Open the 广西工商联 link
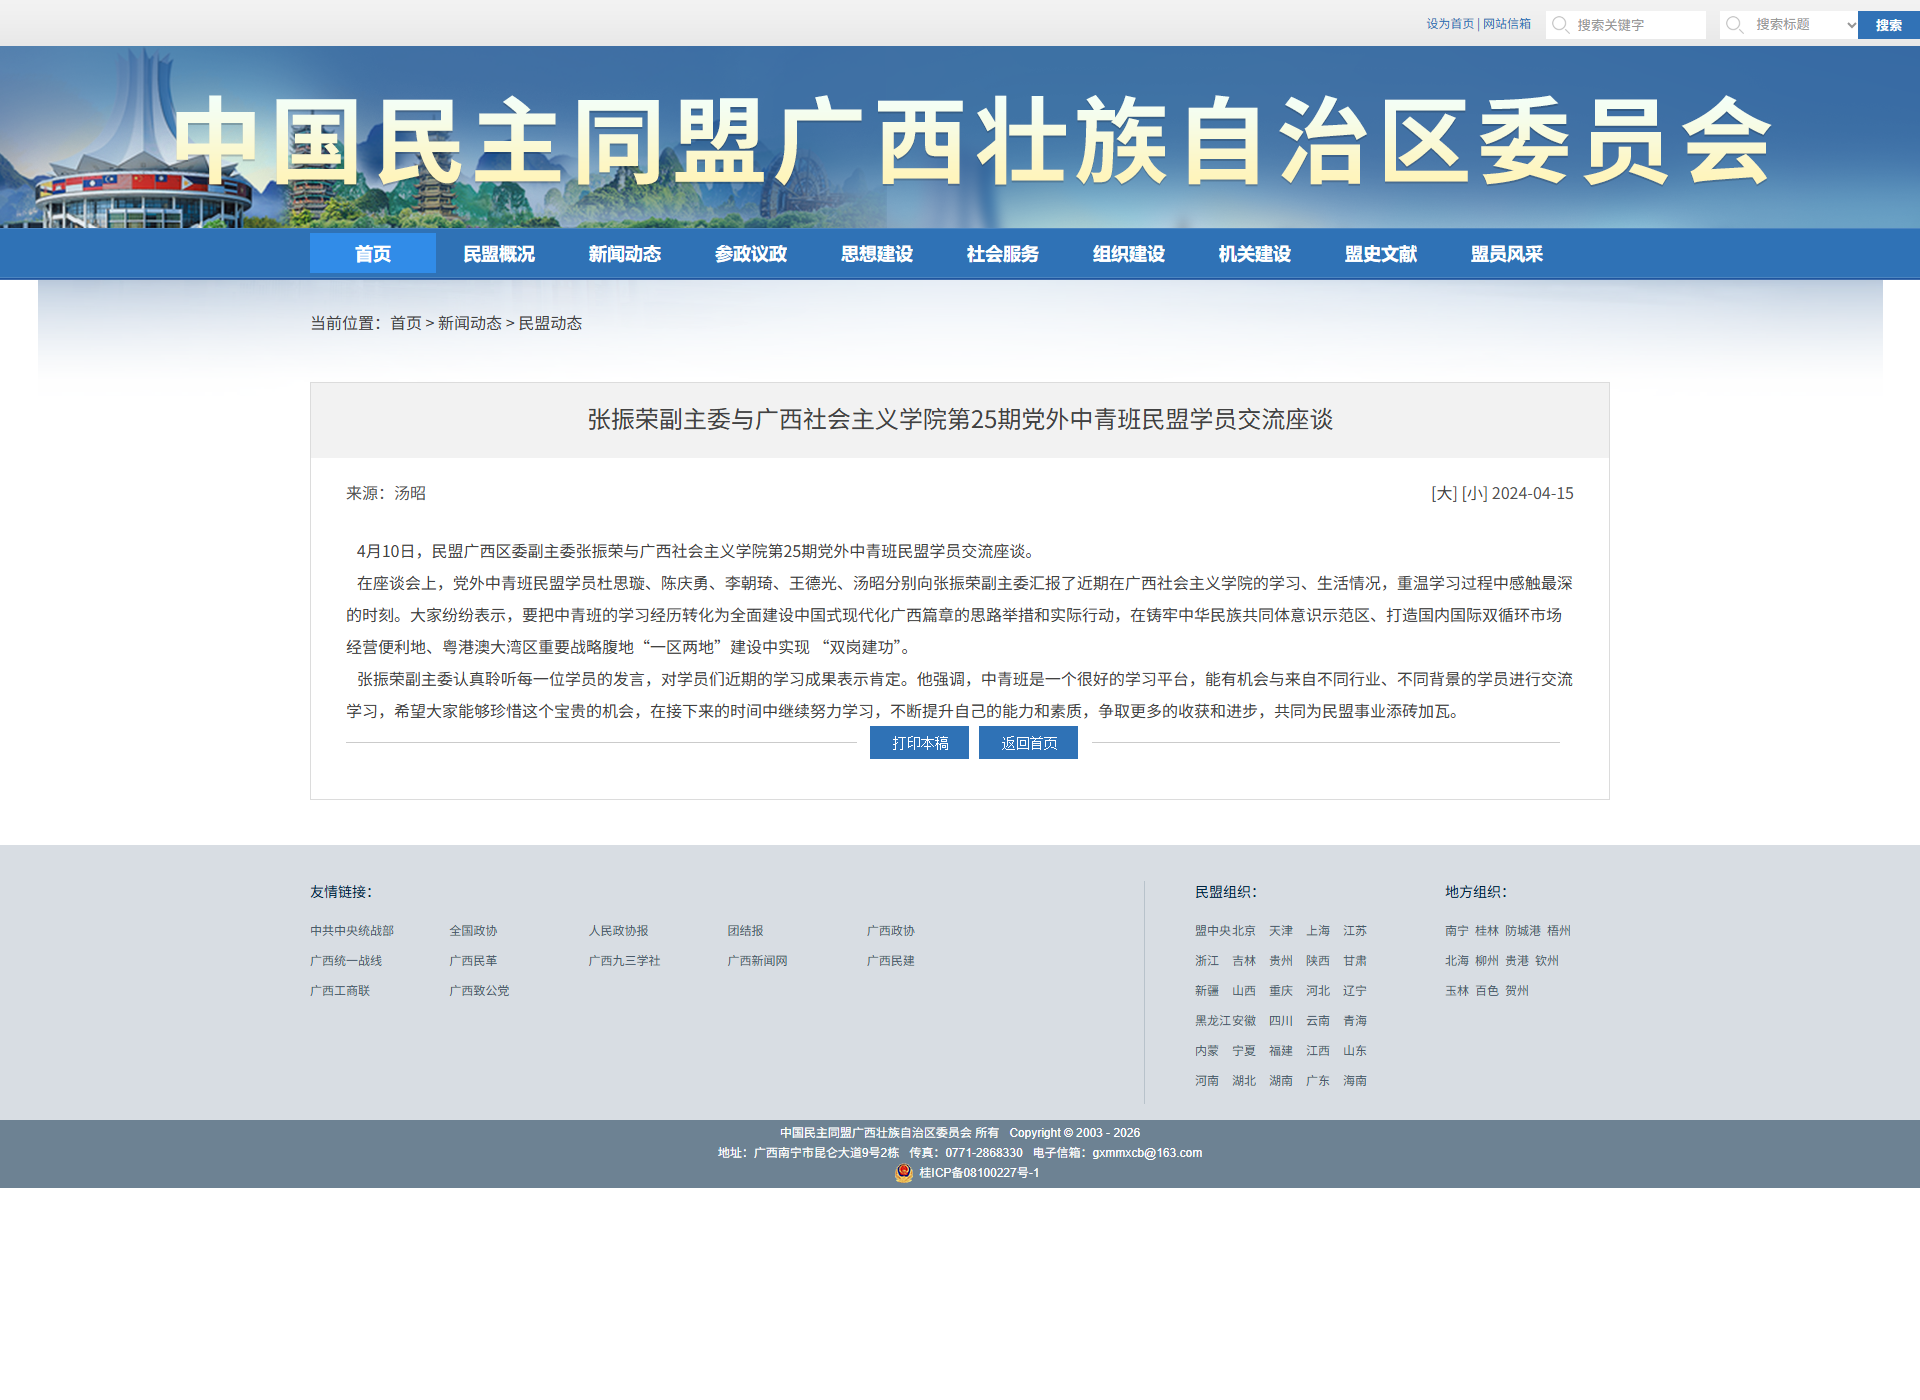The image size is (1920, 1400). [x=340, y=991]
